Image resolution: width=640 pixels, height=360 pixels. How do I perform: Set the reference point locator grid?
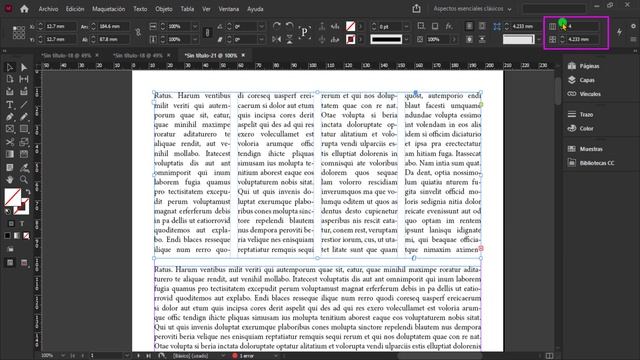(18, 33)
